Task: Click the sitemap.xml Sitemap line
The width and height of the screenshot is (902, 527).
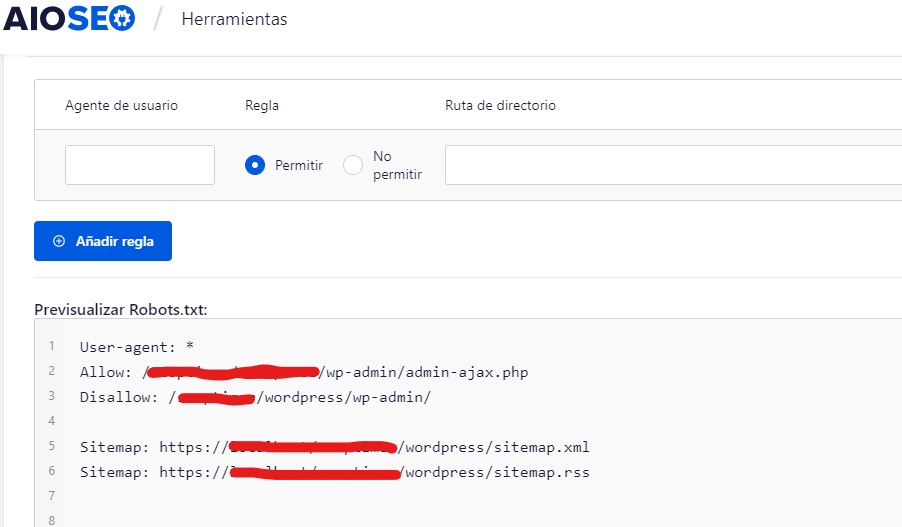Action: [x=334, y=447]
